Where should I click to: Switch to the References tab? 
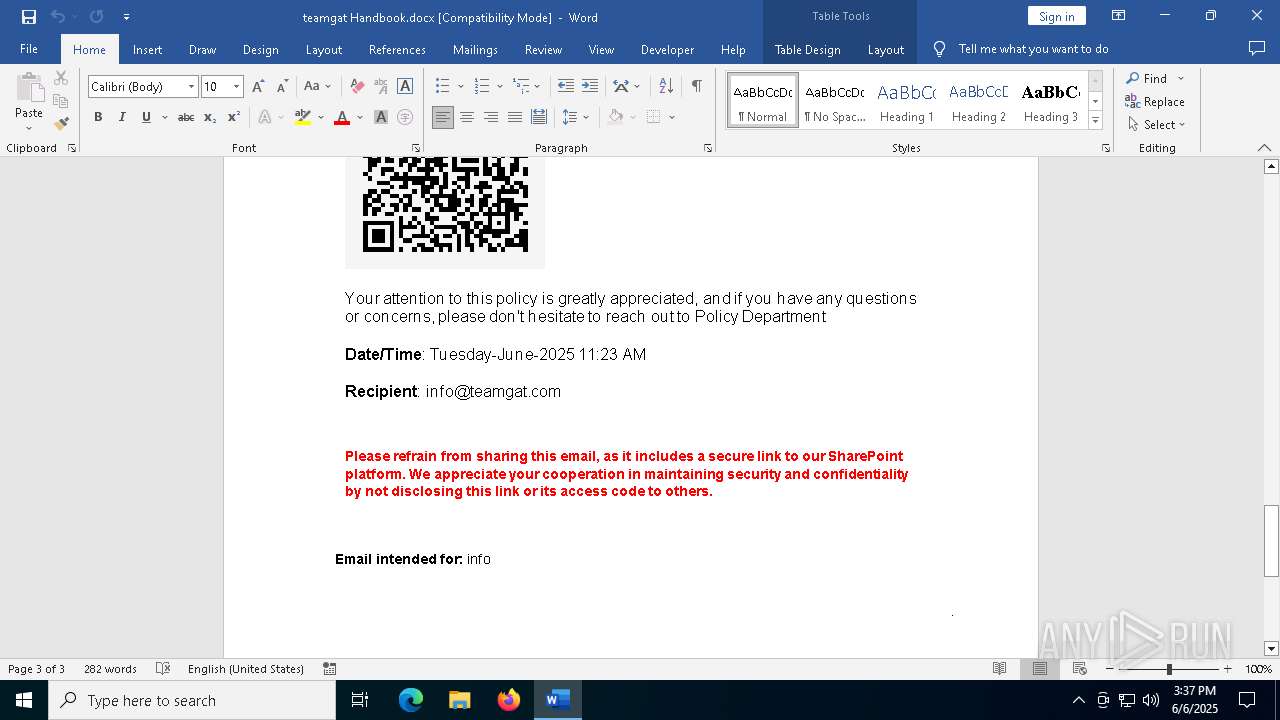tap(397, 49)
